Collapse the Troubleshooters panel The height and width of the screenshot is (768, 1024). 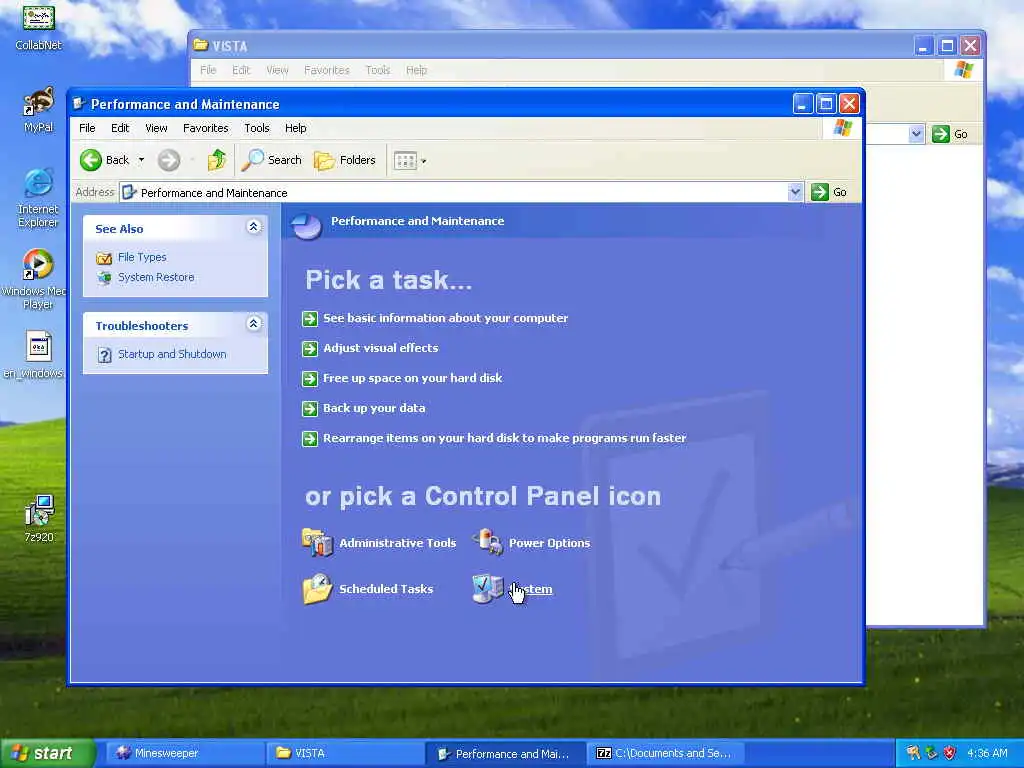[x=254, y=323]
